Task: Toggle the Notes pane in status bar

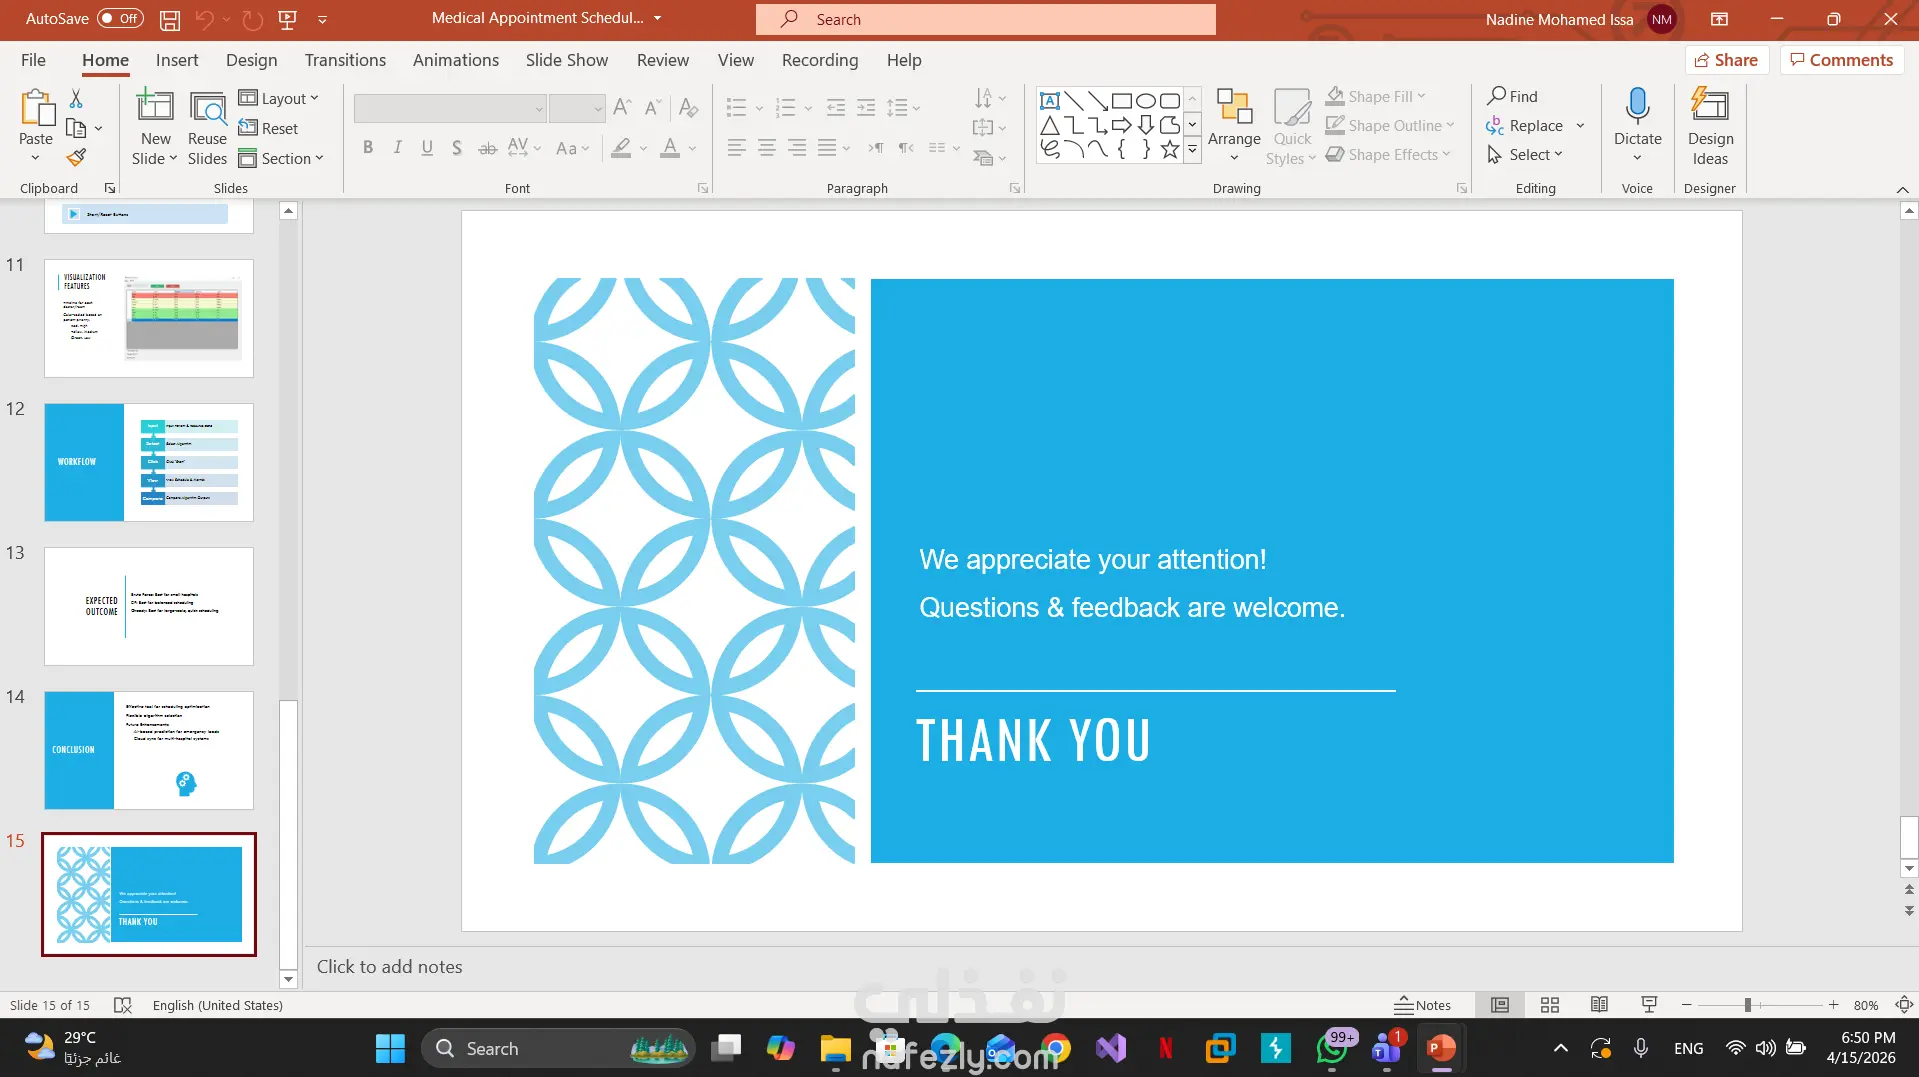Action: (1423, 1005)
